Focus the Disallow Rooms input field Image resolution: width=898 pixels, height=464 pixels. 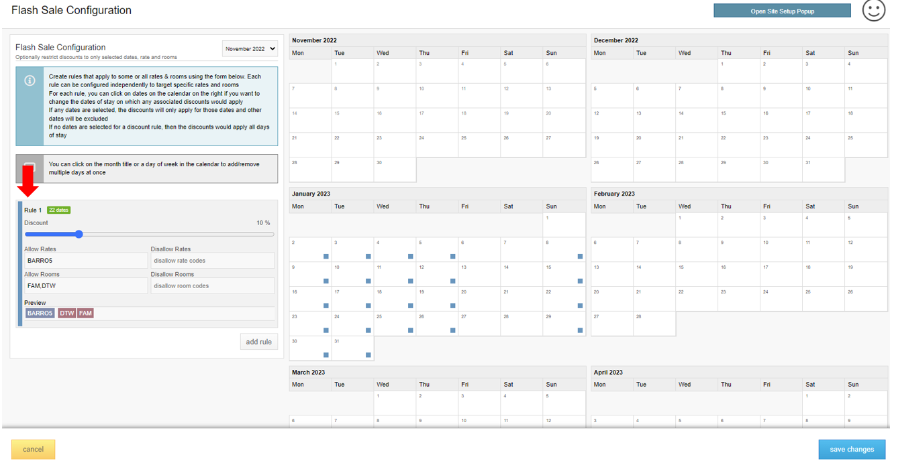click(212, 285)
